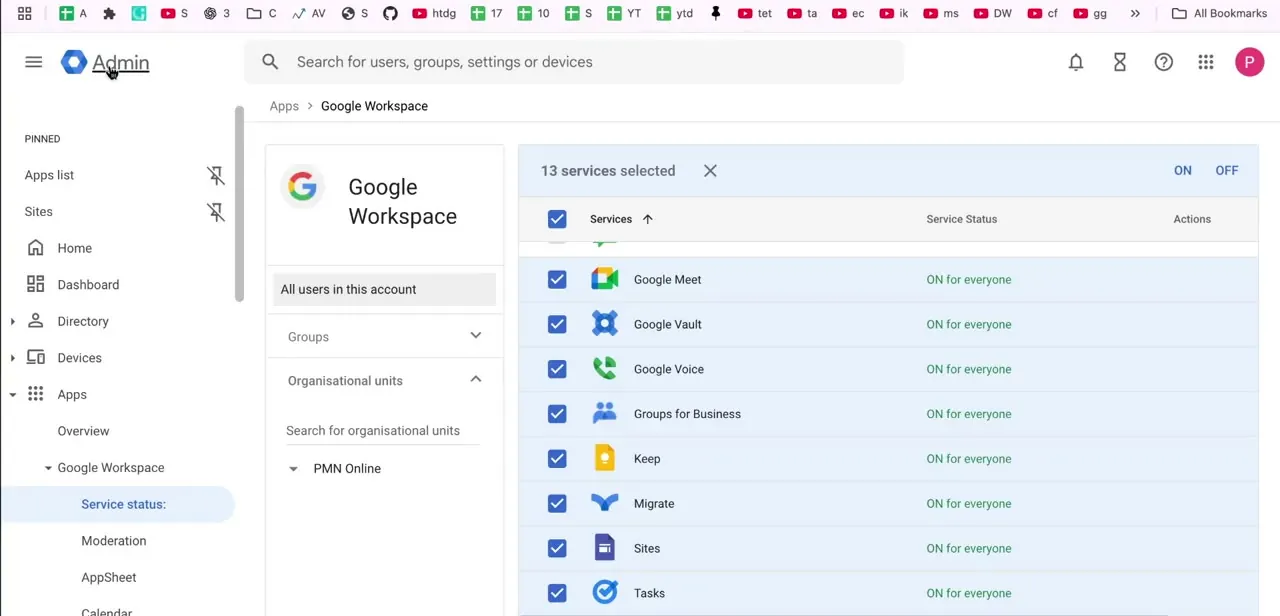This screenshot has height=616, width=1280.
Task: Click the Apps grid icon in the sidebar
Action: [x=36, y=394]
